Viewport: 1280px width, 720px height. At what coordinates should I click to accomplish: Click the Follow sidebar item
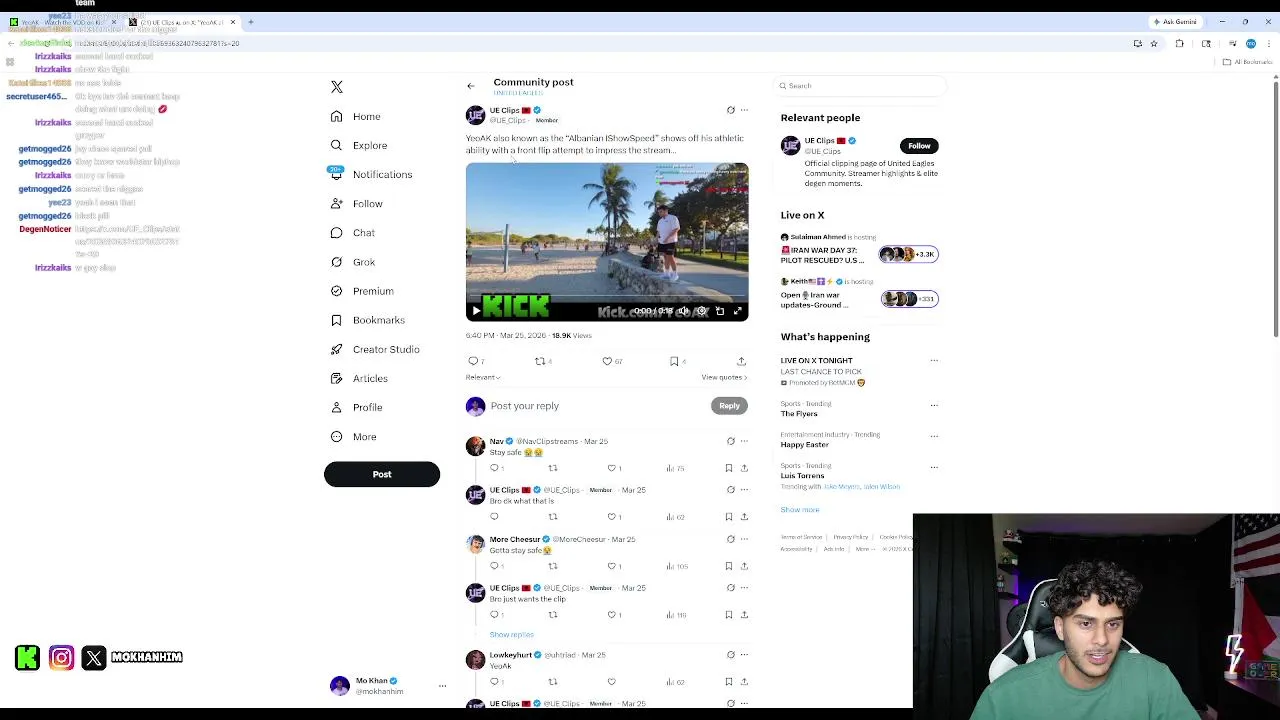[x=356, y=204]
